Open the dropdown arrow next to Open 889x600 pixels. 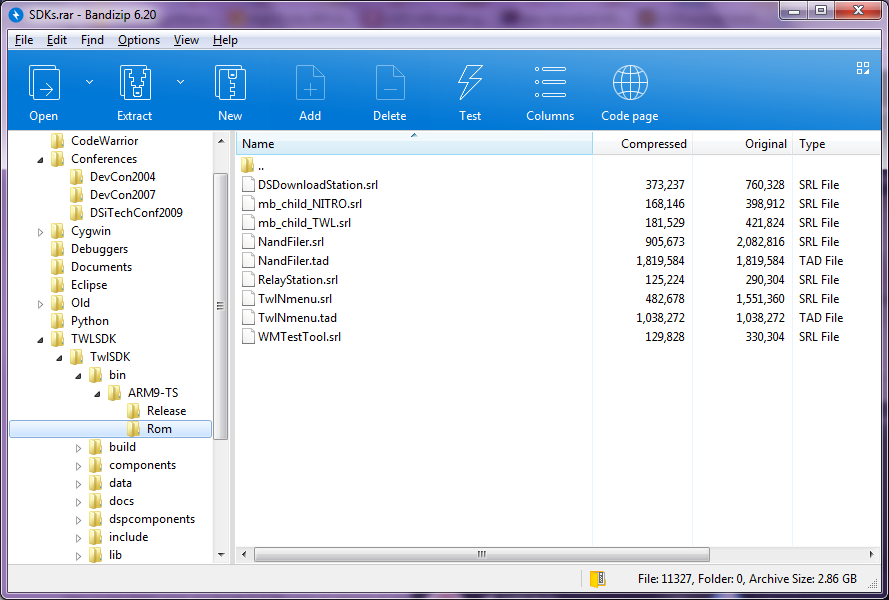90,82
